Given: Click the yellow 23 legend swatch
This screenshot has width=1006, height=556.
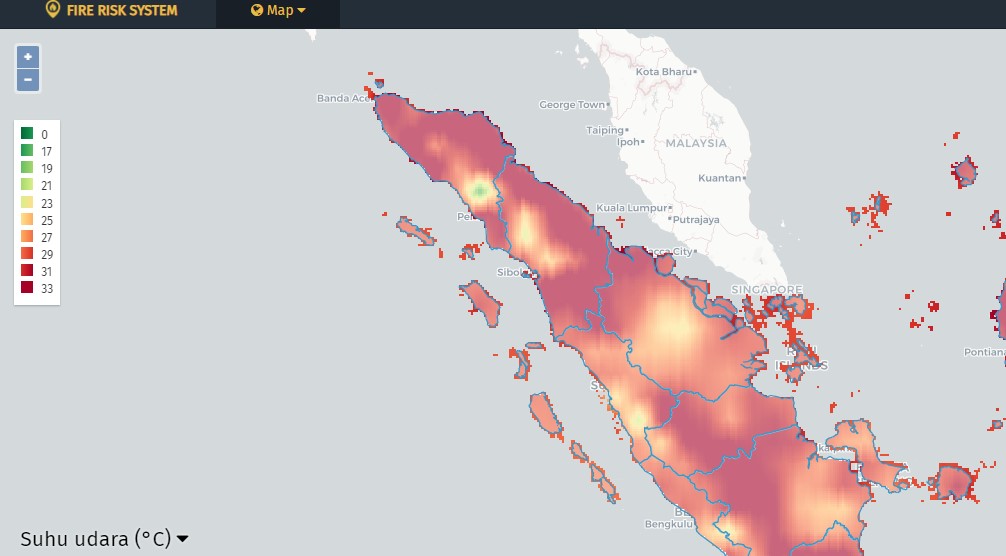Looking at the screenshot, I should [27, 202].
